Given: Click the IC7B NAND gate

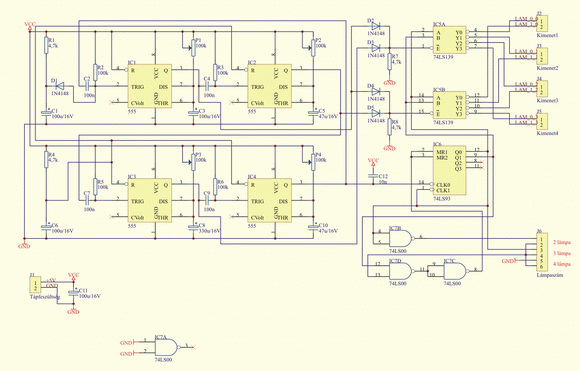Looking at the screenshot, I should pos(401,238).
